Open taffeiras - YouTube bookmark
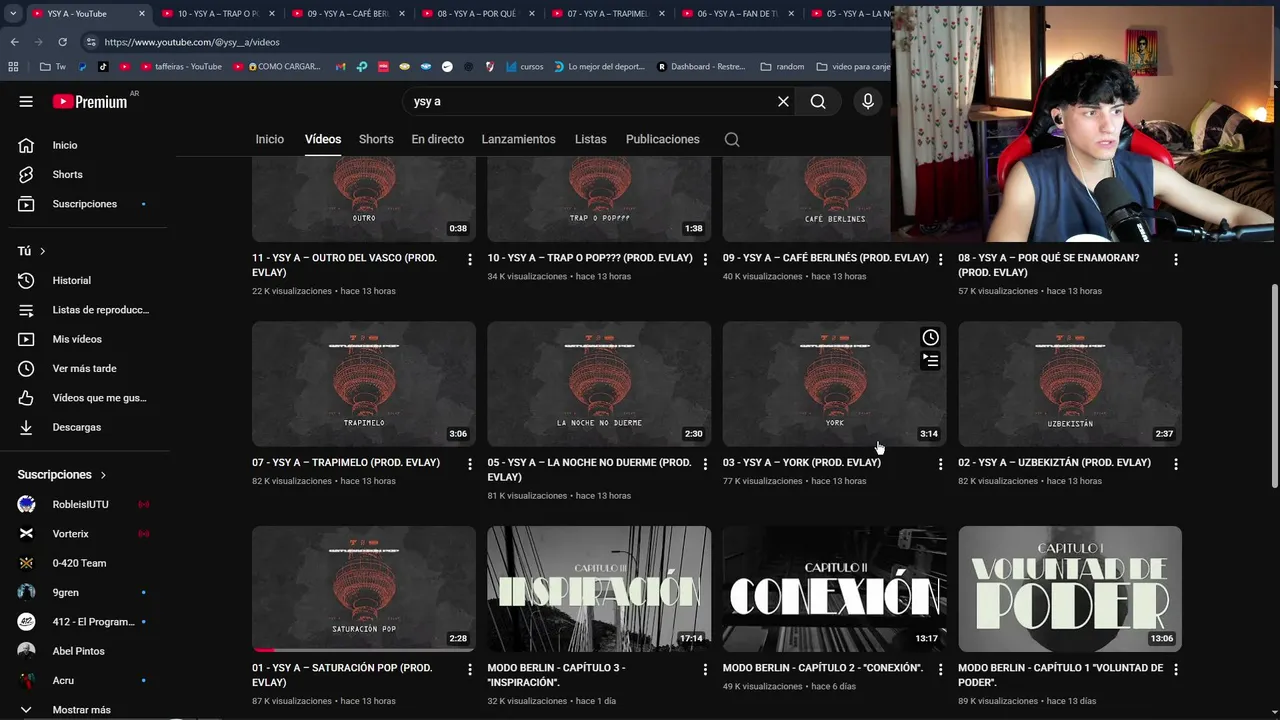The height and width of the screenshot is (720, 1280). pos(181,67)
